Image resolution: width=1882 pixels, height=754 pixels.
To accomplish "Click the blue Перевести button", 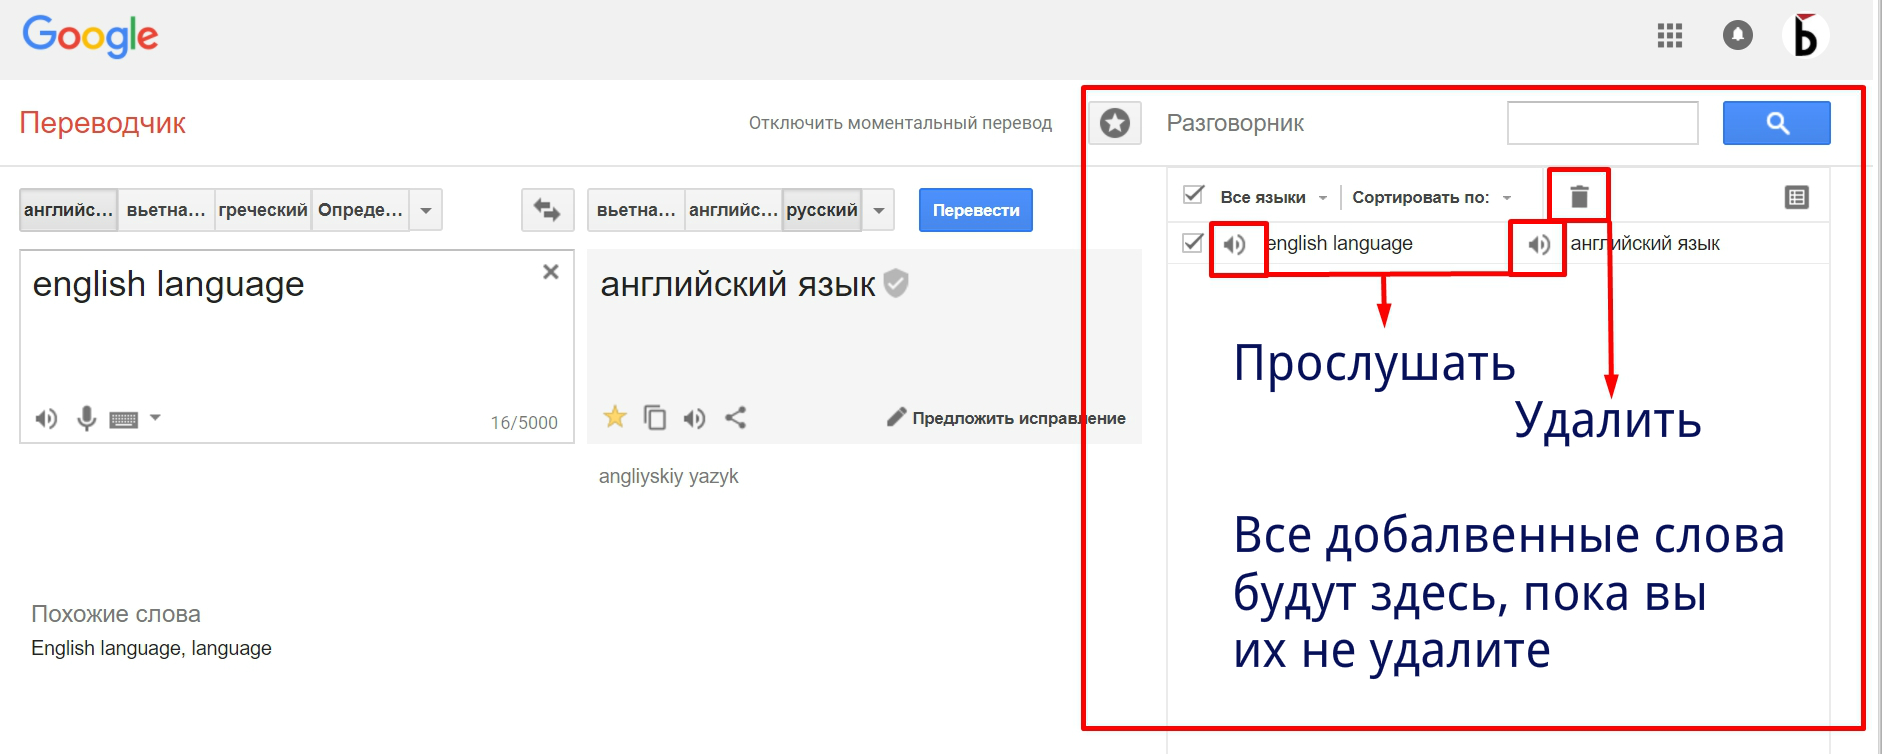I will [x=976, y=210].
